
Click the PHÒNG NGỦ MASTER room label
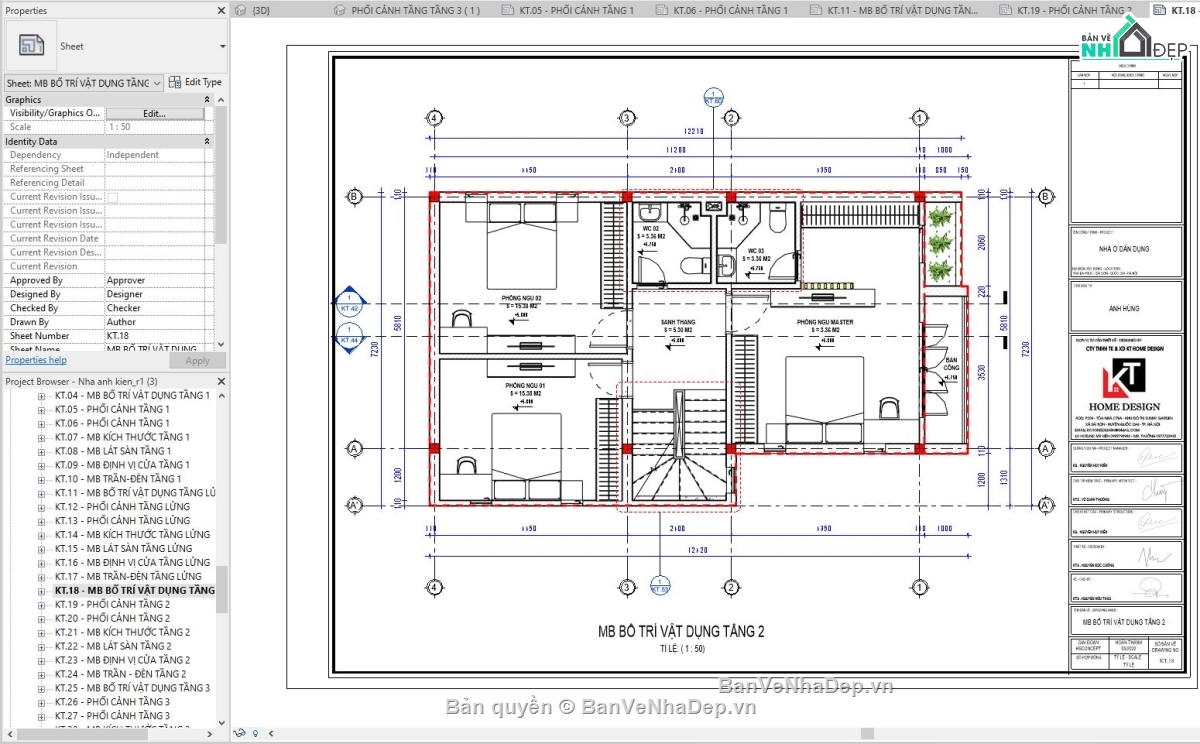pos(825,323)
